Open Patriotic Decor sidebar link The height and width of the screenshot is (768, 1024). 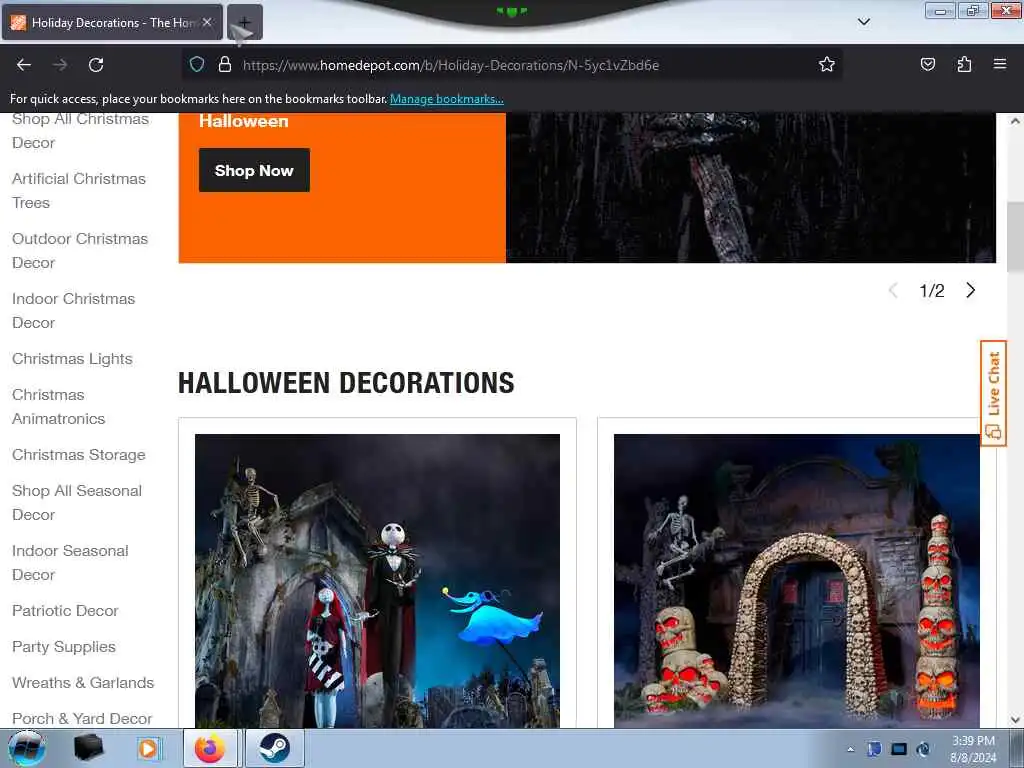[65, 611]
